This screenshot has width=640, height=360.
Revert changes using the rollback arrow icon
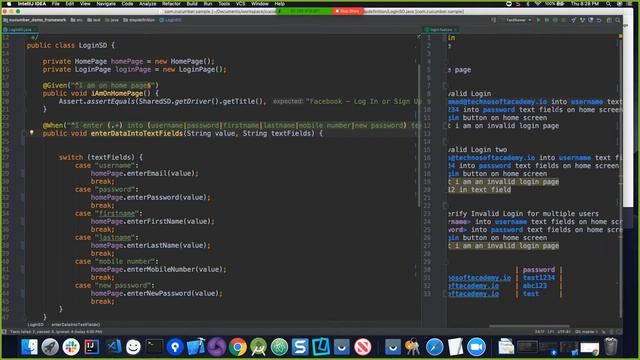599,20
